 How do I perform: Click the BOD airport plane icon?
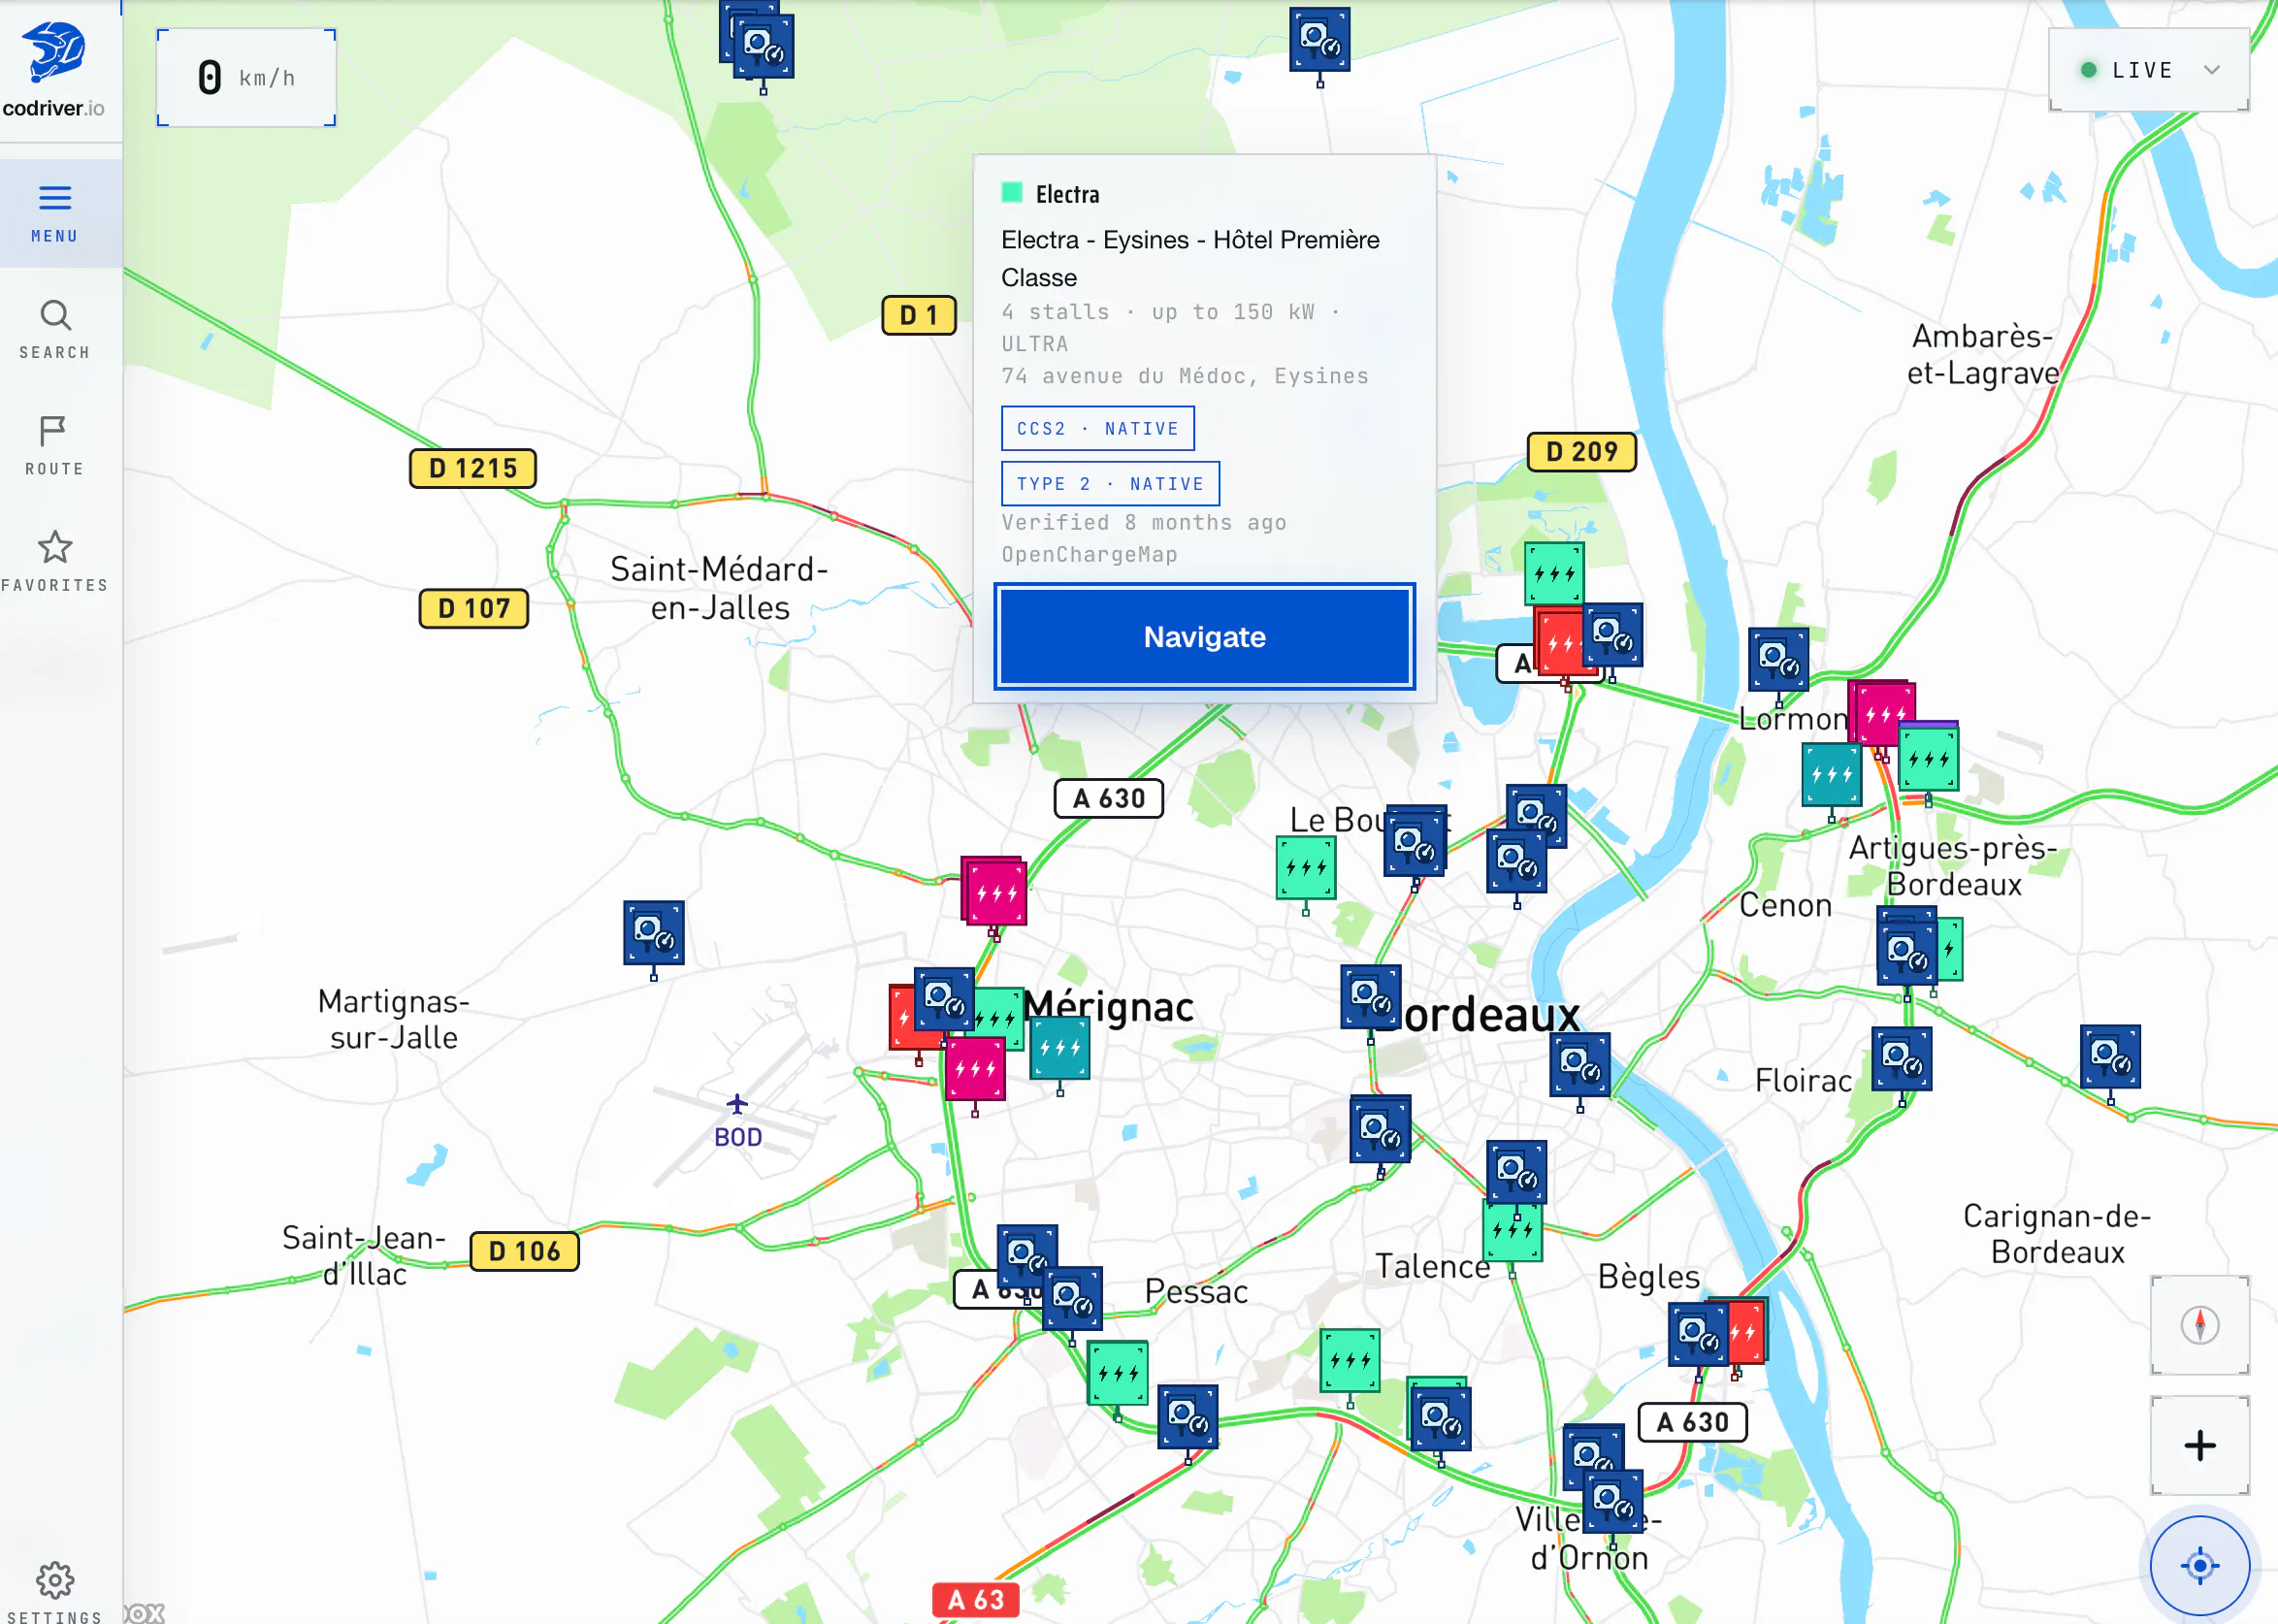(737, 1104)
